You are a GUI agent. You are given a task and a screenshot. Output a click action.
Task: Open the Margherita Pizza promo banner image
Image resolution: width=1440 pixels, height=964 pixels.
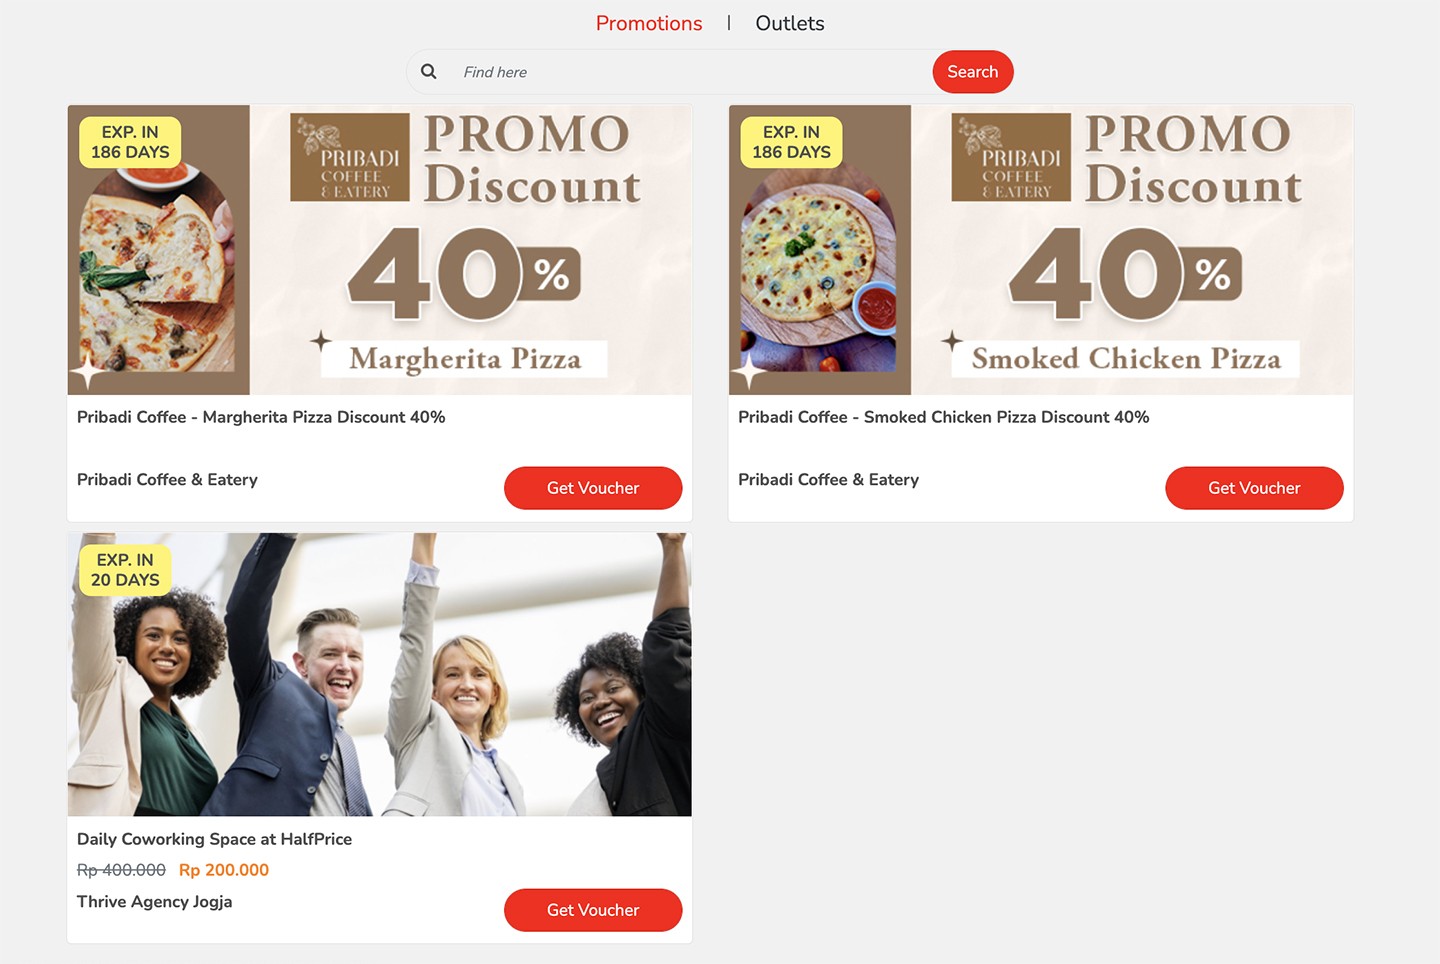(x=380, y=250)
